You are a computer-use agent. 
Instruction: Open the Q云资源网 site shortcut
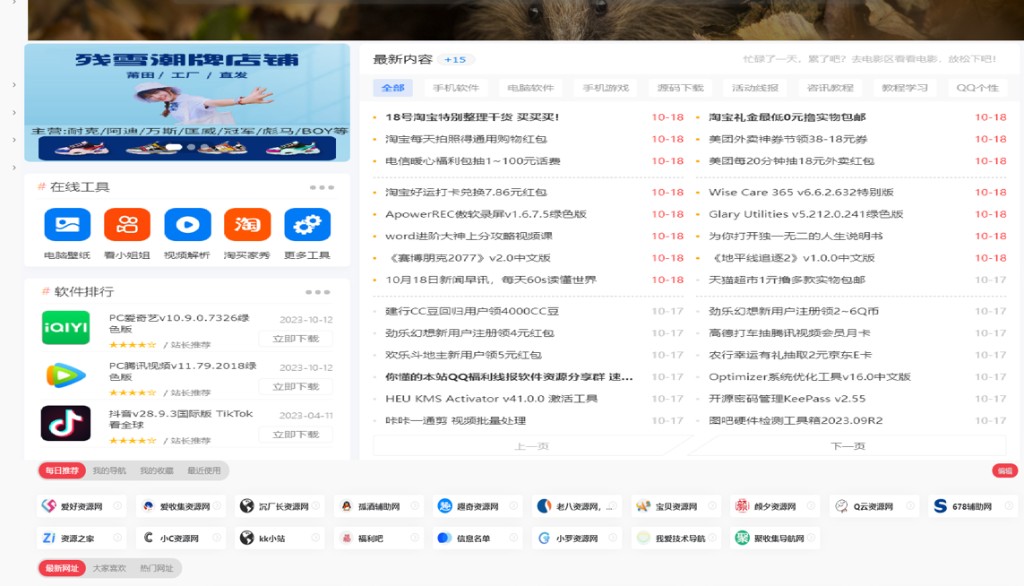[874, 506]
